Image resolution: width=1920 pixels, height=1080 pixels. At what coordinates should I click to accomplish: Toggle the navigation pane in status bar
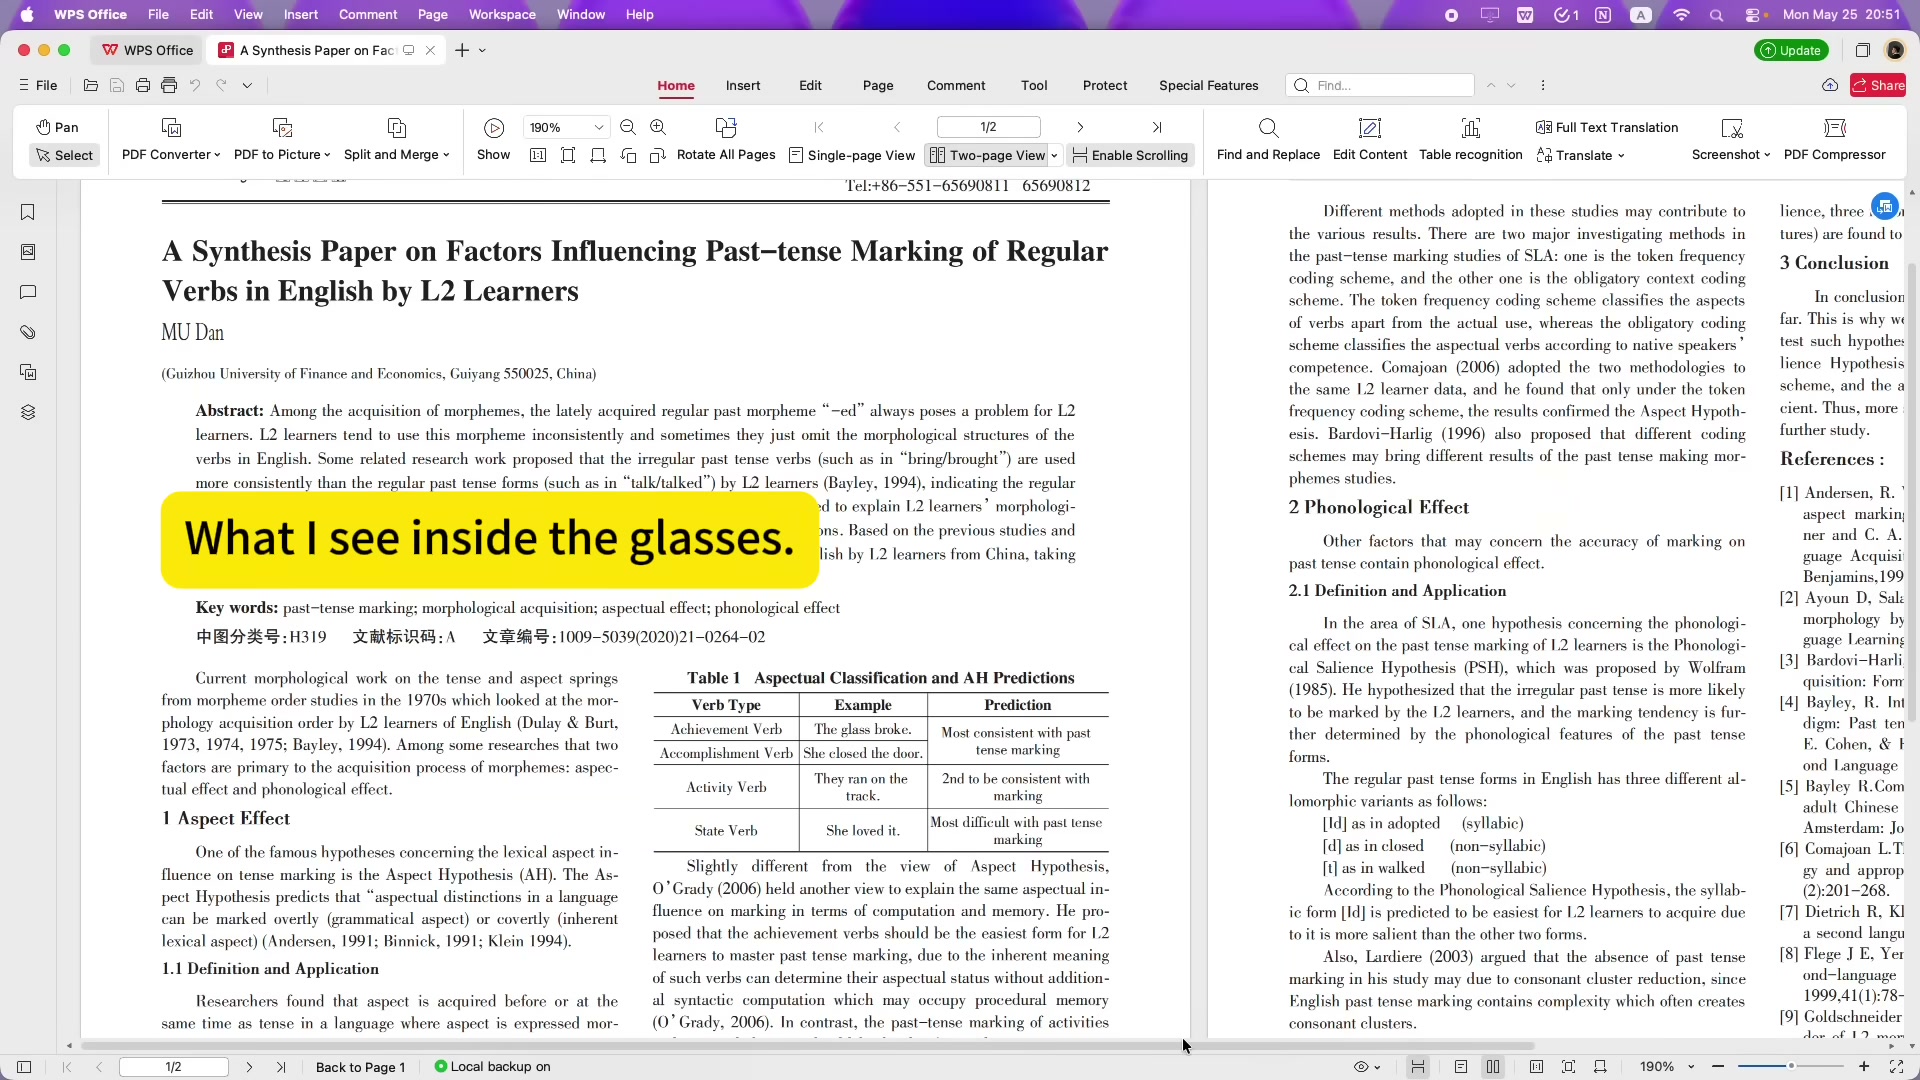(x=24, y=1067)
